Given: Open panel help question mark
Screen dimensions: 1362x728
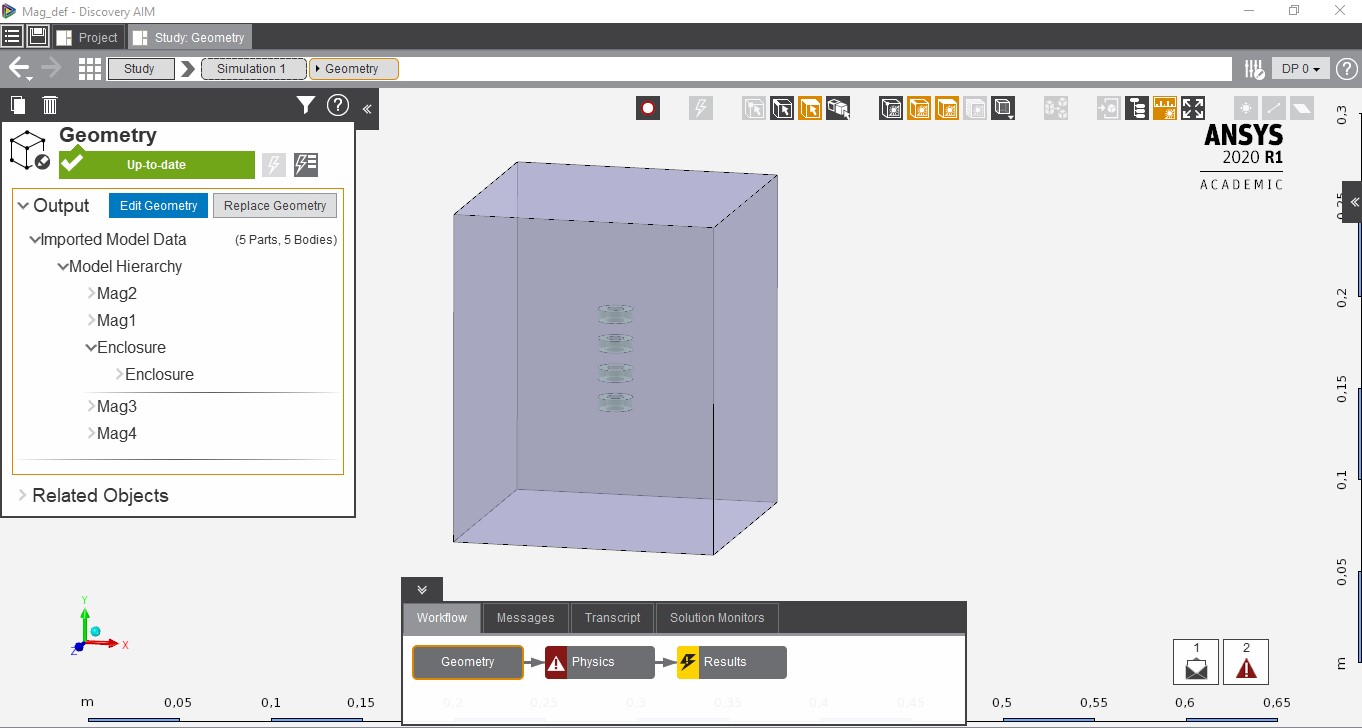Looking at the screenshot, I should [338, 105].
